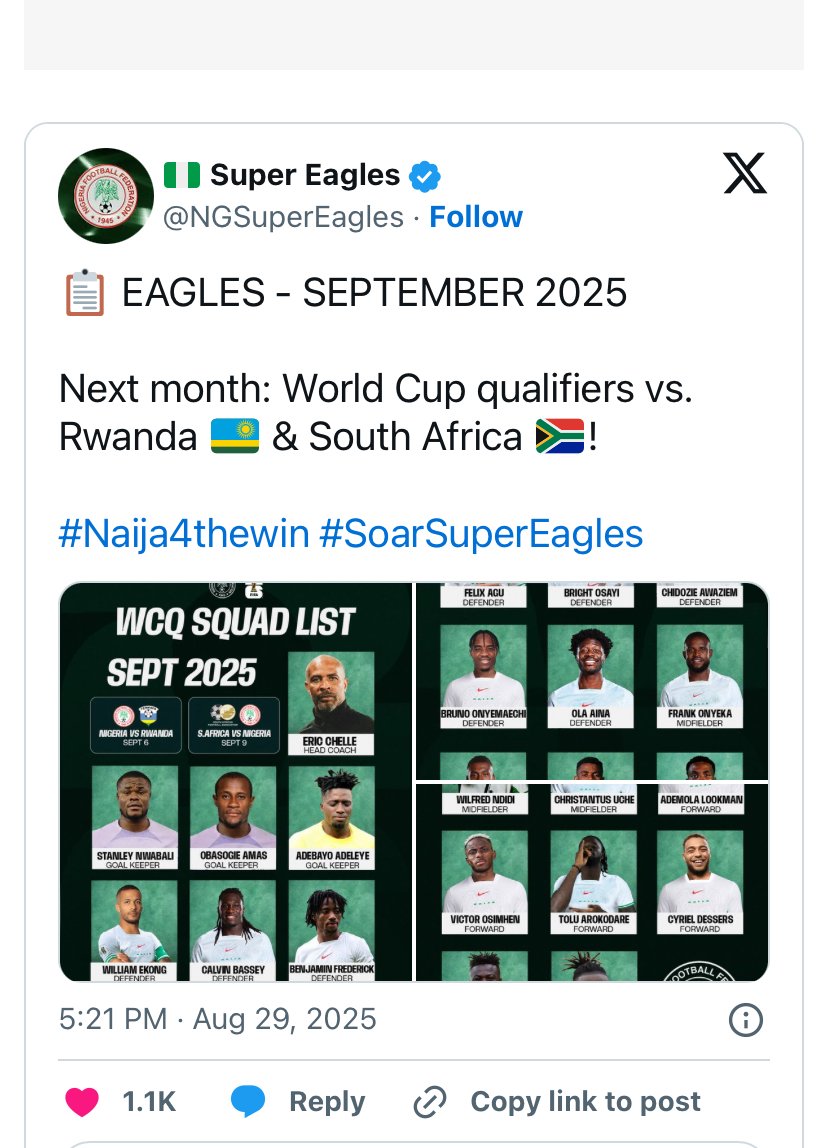Click Reply text button
Viewport: 828px width, 1148px height.
point(327,1102)
